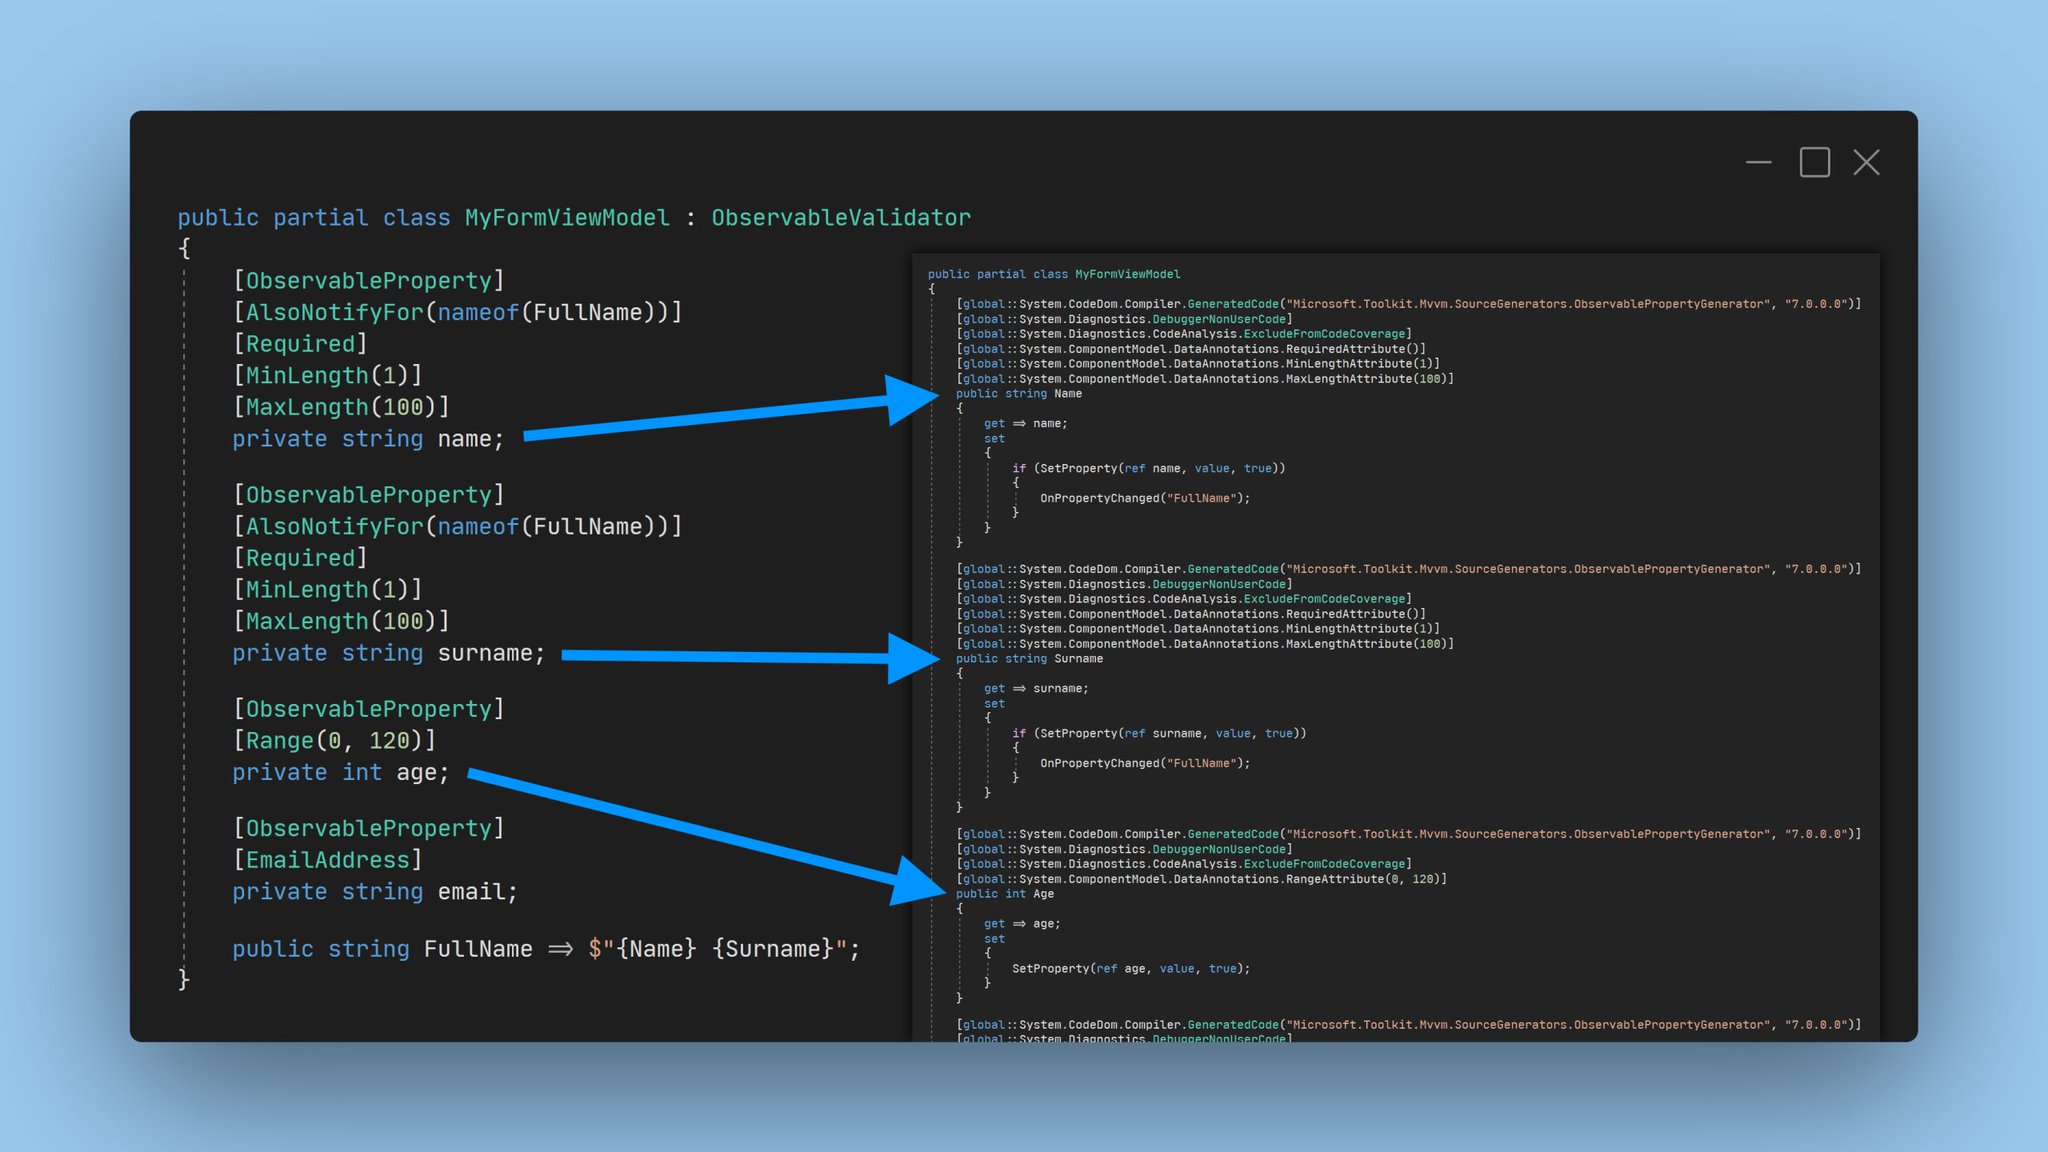Click the generated panel's MyFormViewModel header line

[x=1053, y=274]
